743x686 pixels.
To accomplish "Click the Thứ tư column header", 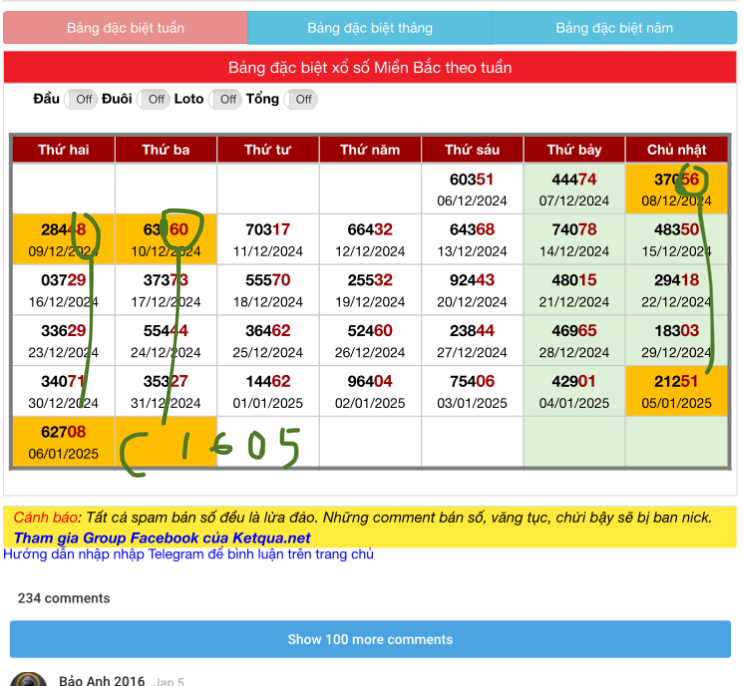I will (268, 150).
